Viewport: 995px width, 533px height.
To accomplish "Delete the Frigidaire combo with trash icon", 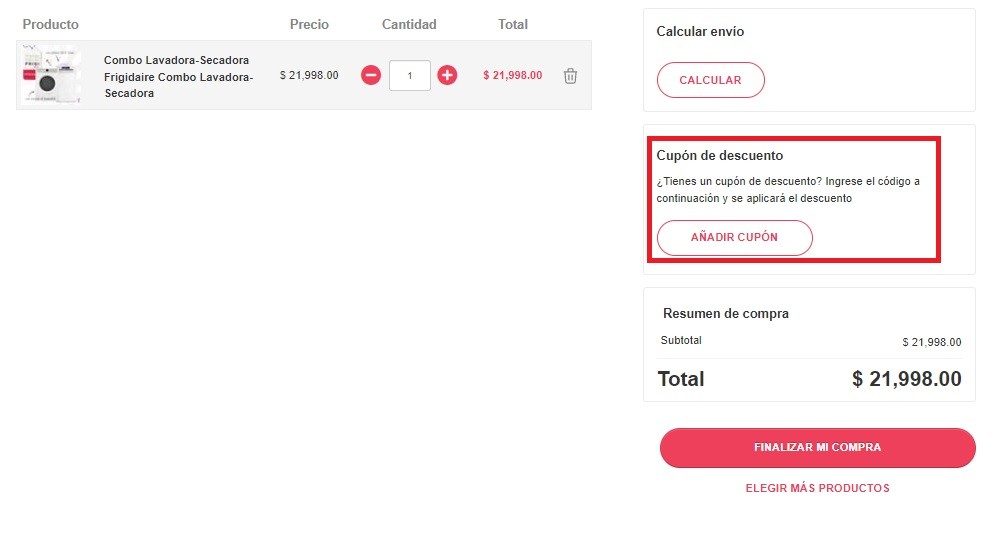I will coord(570,76).
